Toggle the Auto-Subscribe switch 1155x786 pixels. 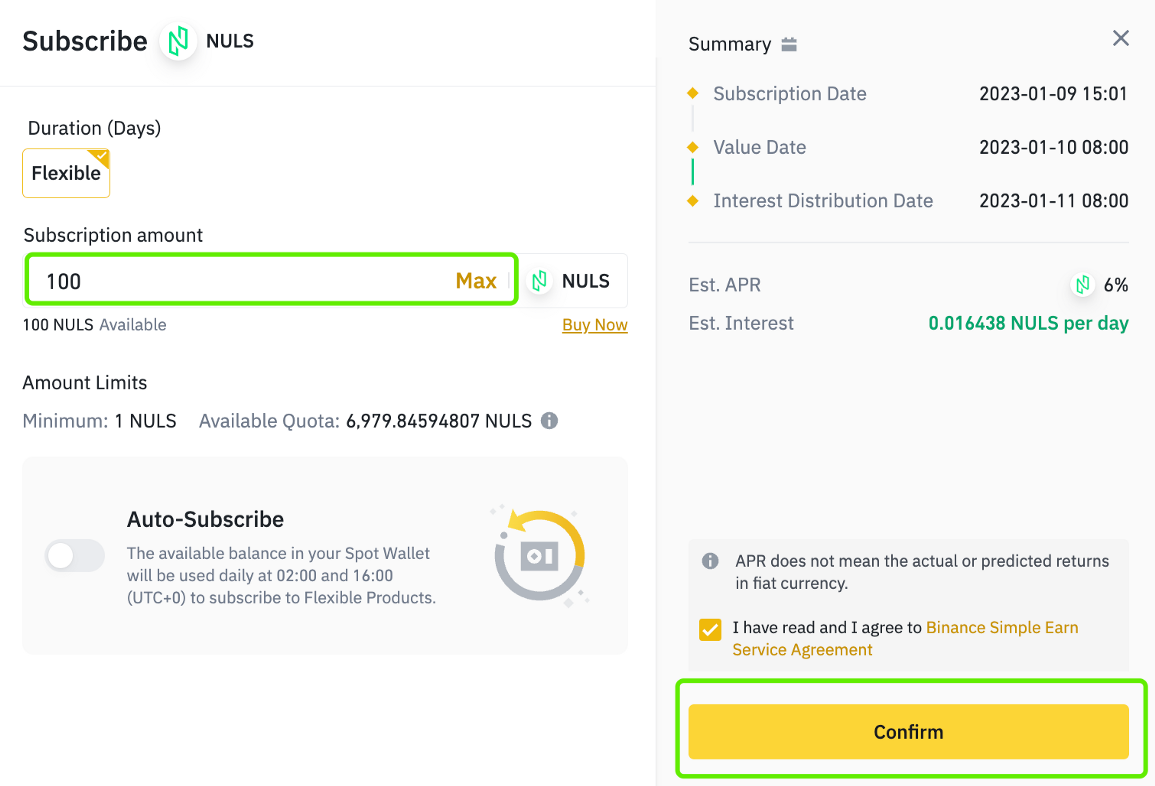(74, 555)
